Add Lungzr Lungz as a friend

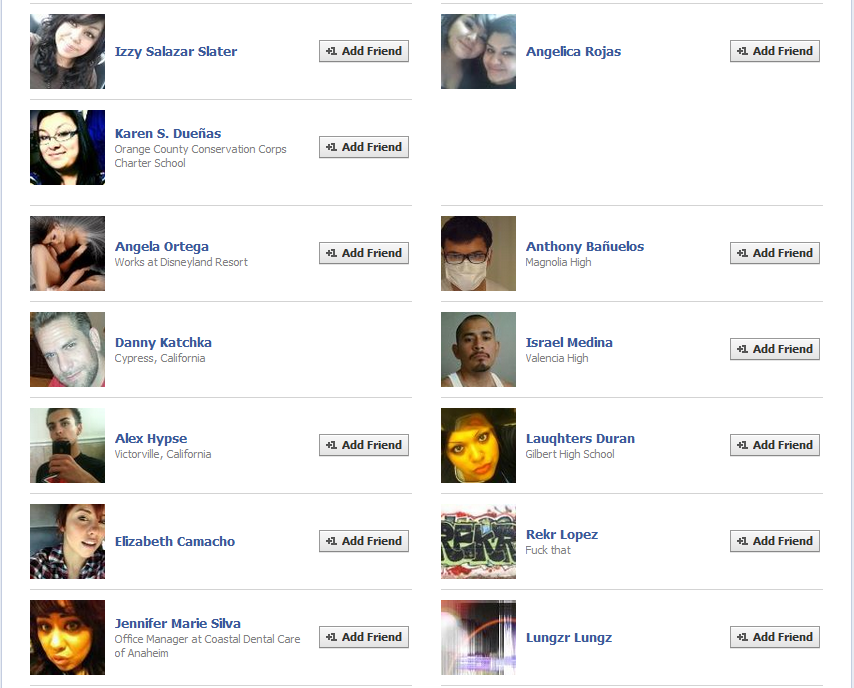[774, 637]
